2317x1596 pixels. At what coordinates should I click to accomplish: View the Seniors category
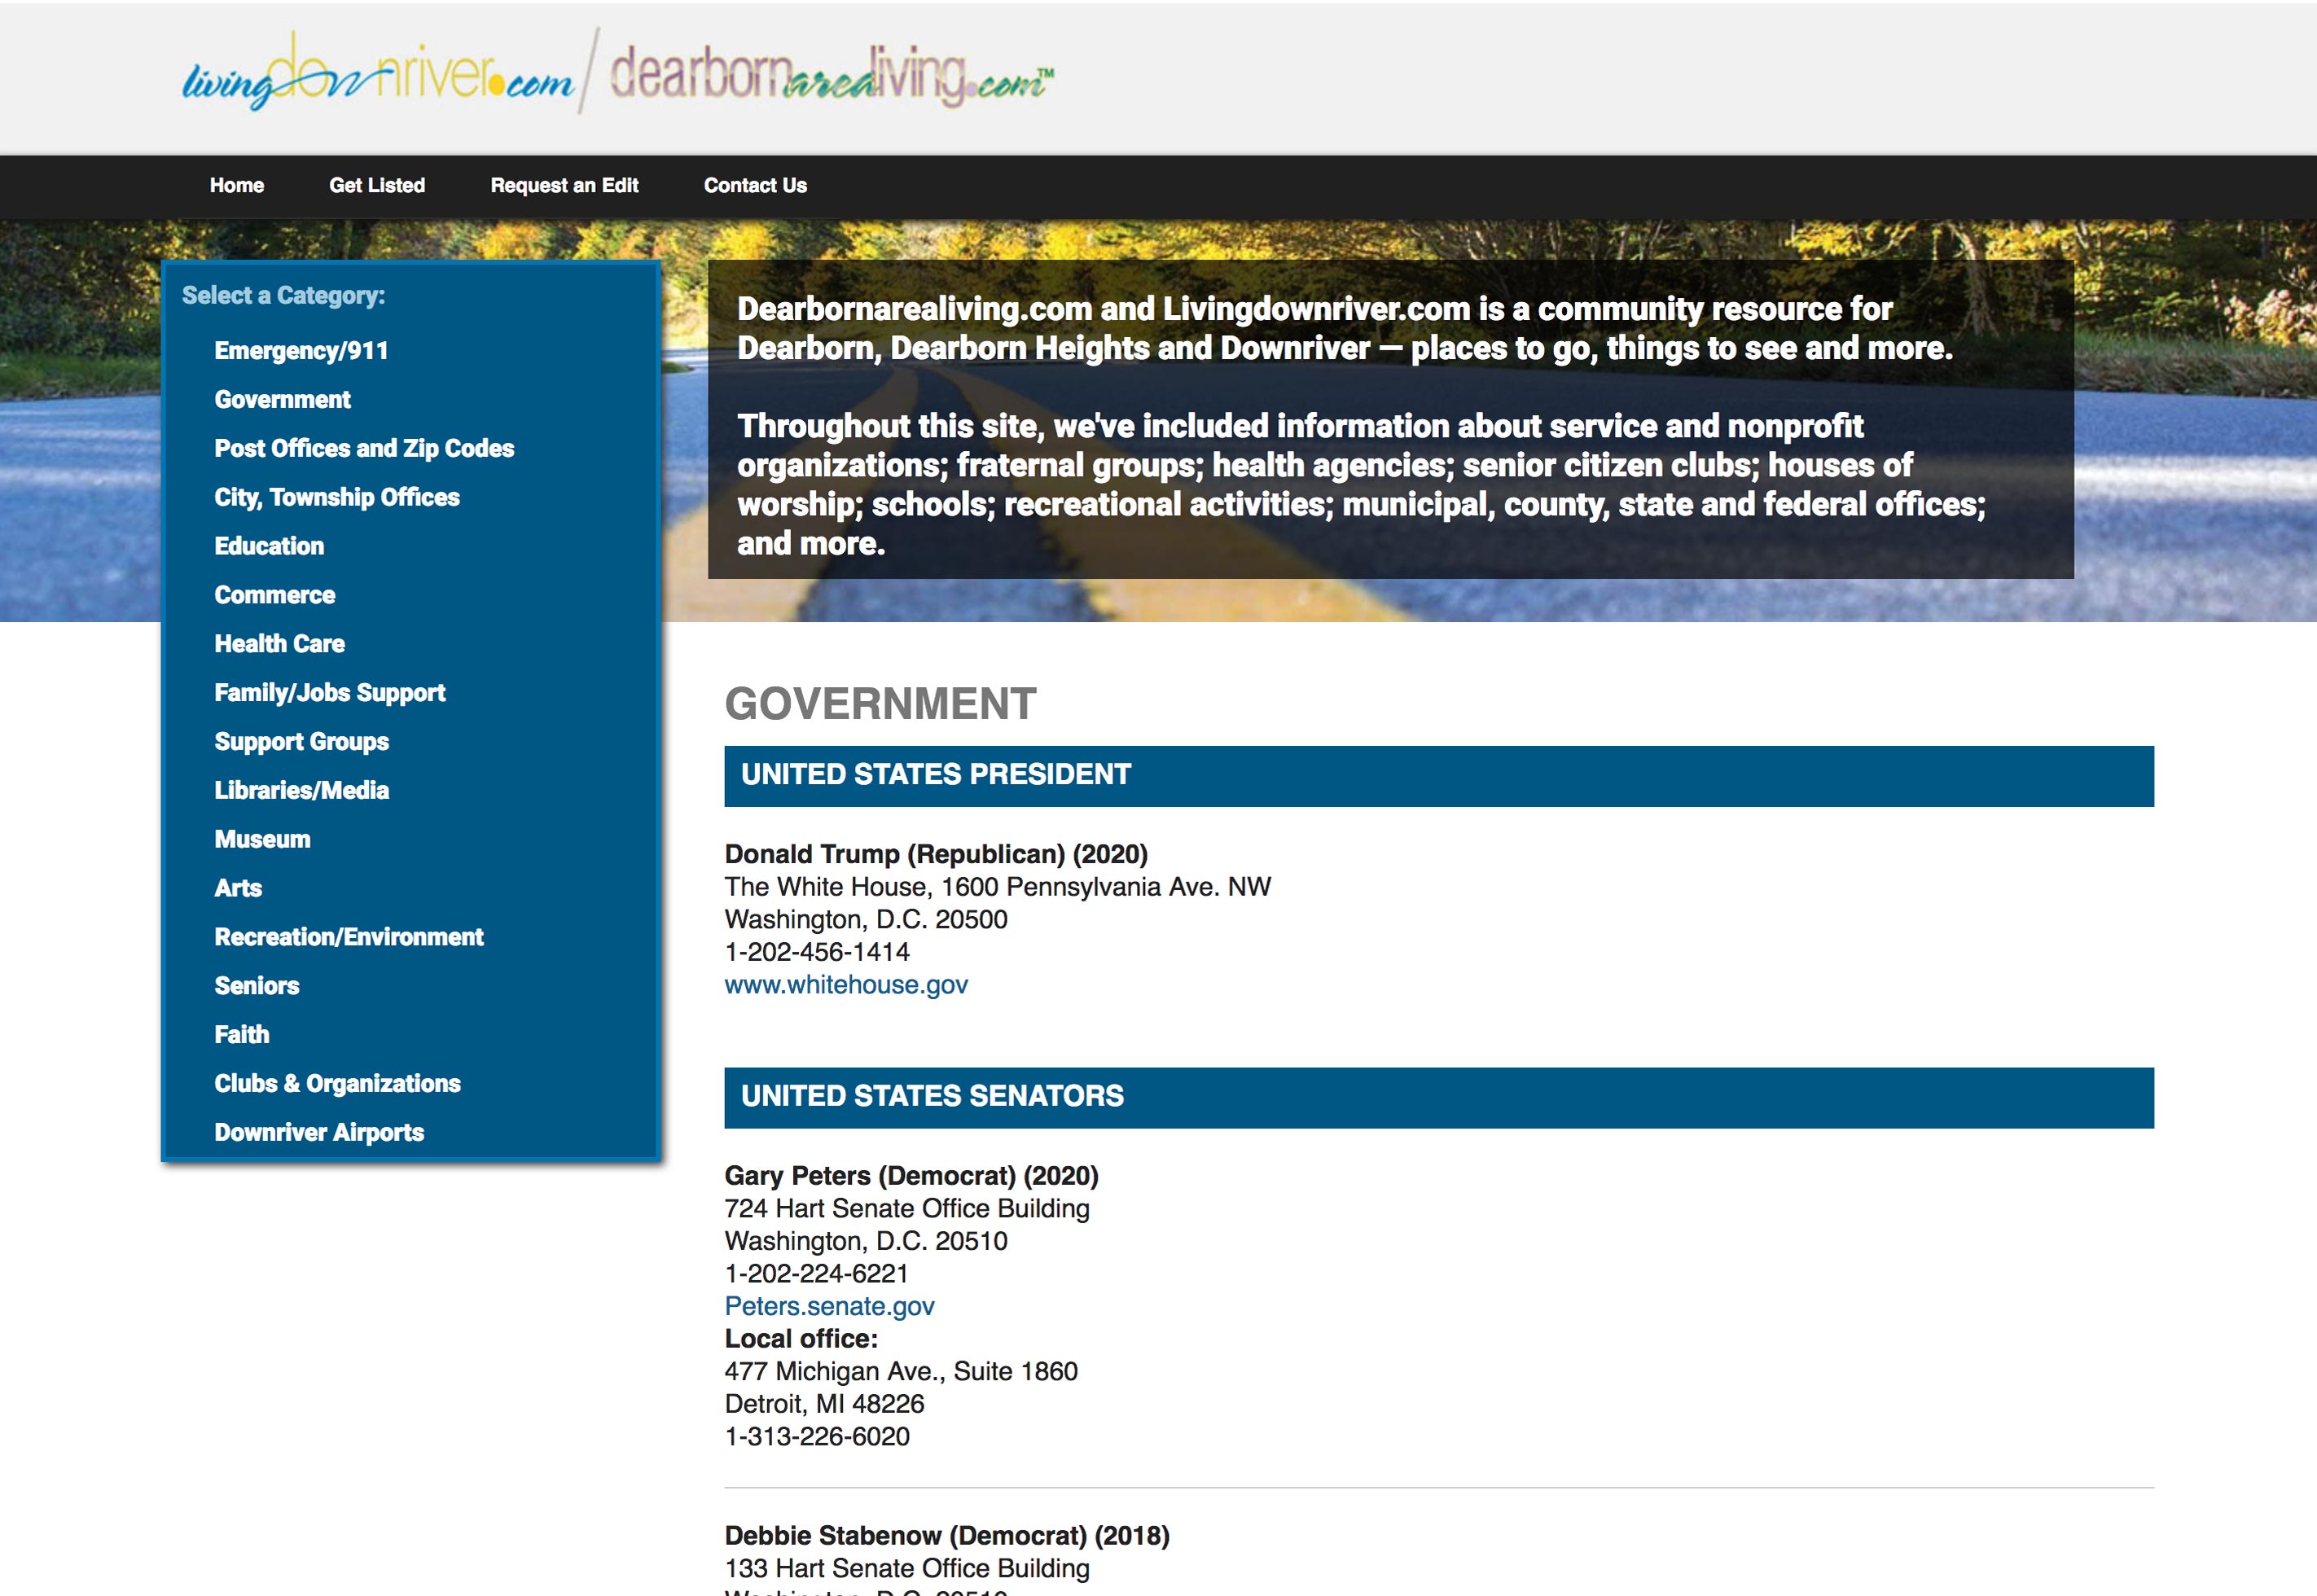pyautogui.click(x=257, y=987)
